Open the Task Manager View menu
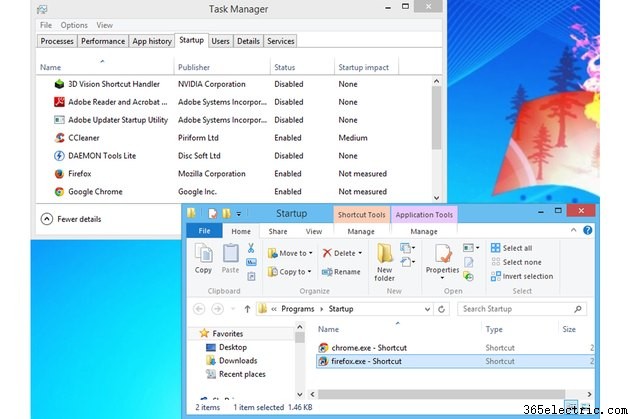The image size is (630, 419). pos(104,25)
